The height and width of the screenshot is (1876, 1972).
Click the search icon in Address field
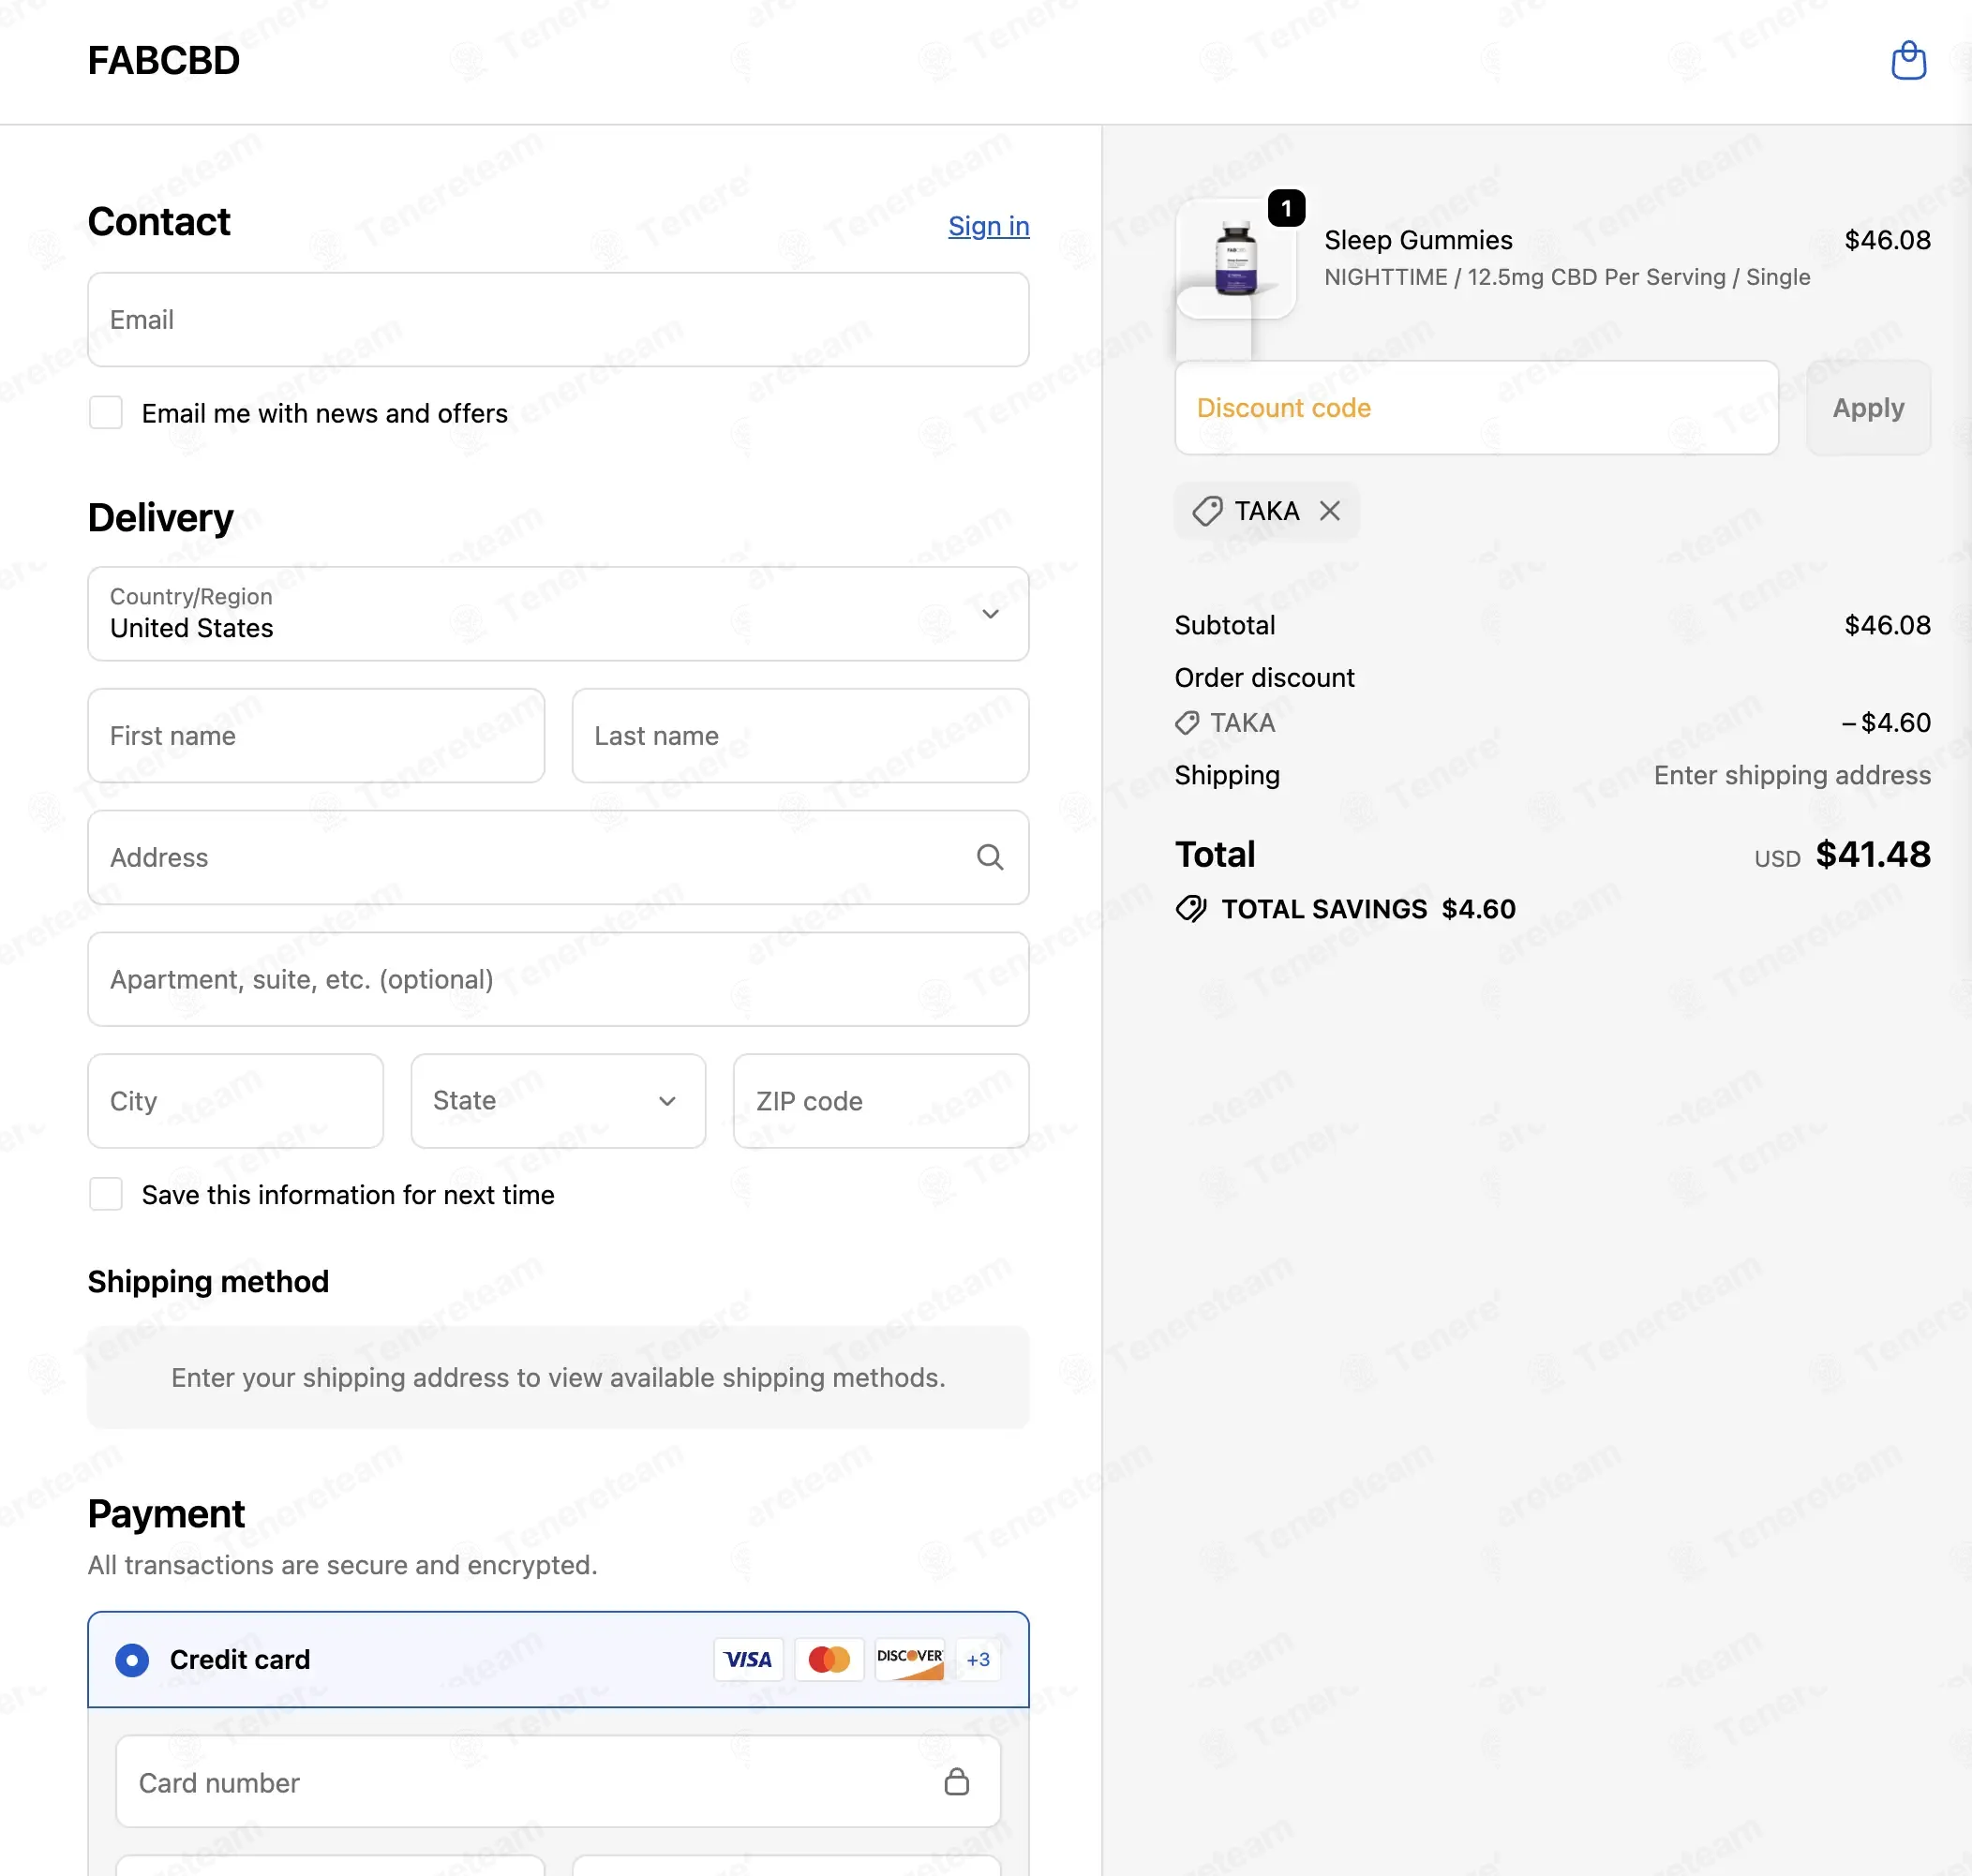tap(989, 857)
